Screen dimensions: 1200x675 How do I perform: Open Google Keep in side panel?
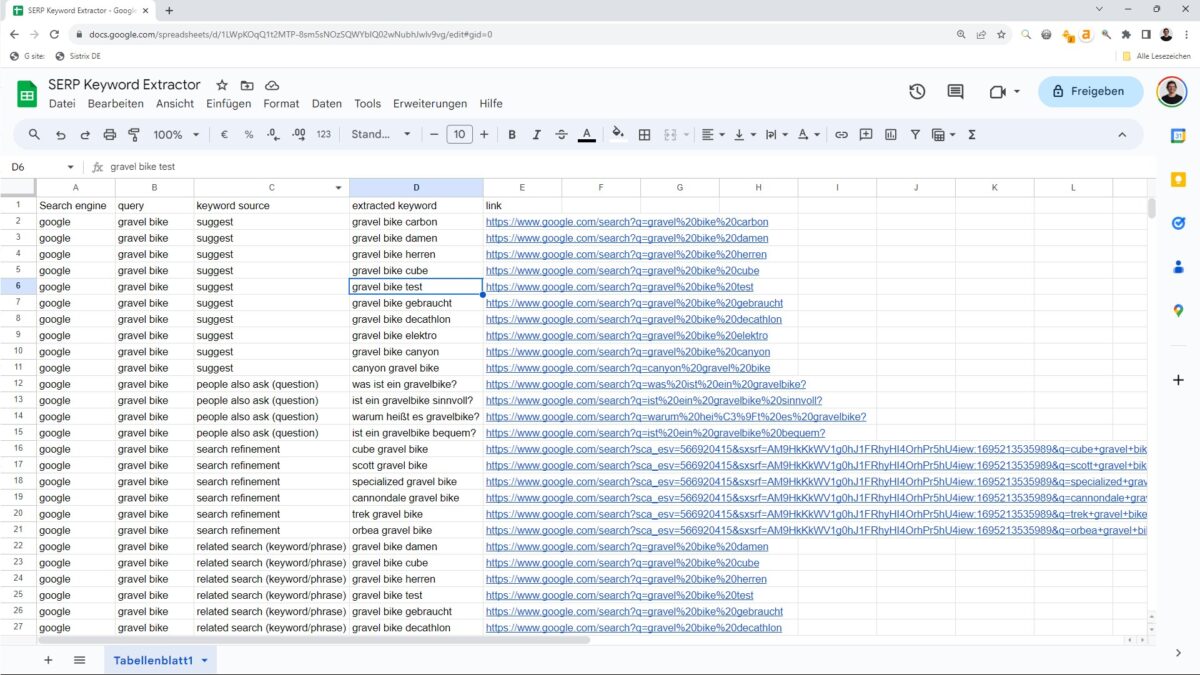click(x=1178, y=179)
